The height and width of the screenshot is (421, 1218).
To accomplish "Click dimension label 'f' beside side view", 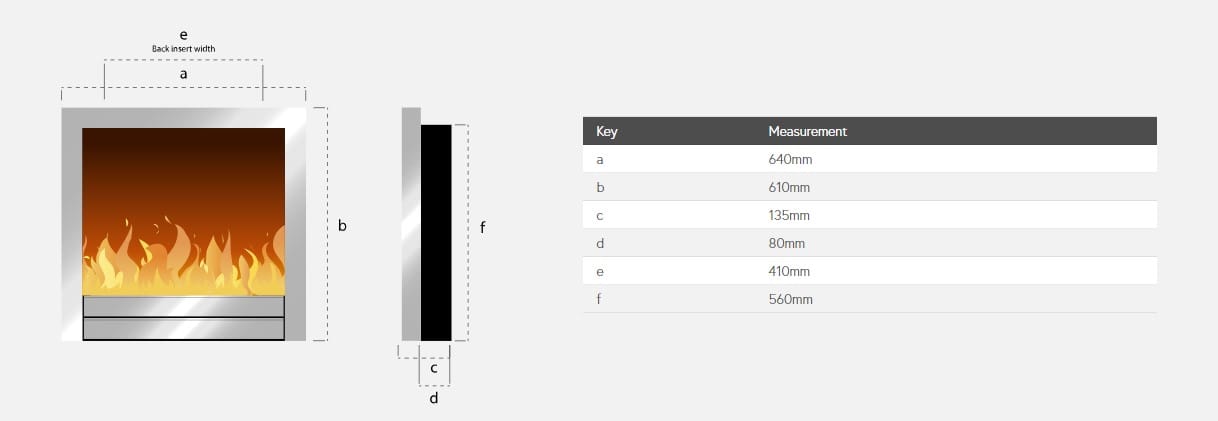I will pos(483,227).
